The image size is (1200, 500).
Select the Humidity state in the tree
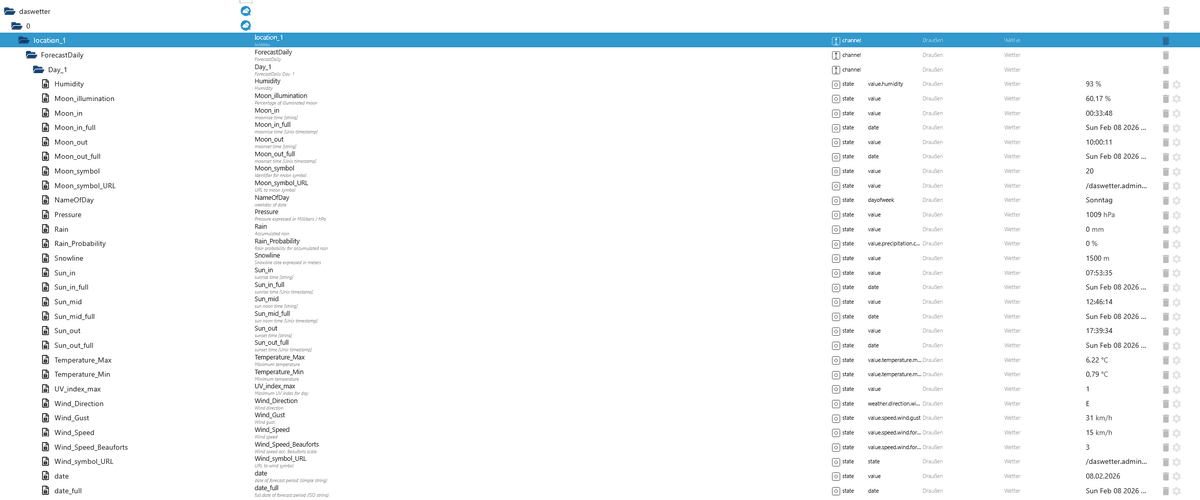[69, 84]
